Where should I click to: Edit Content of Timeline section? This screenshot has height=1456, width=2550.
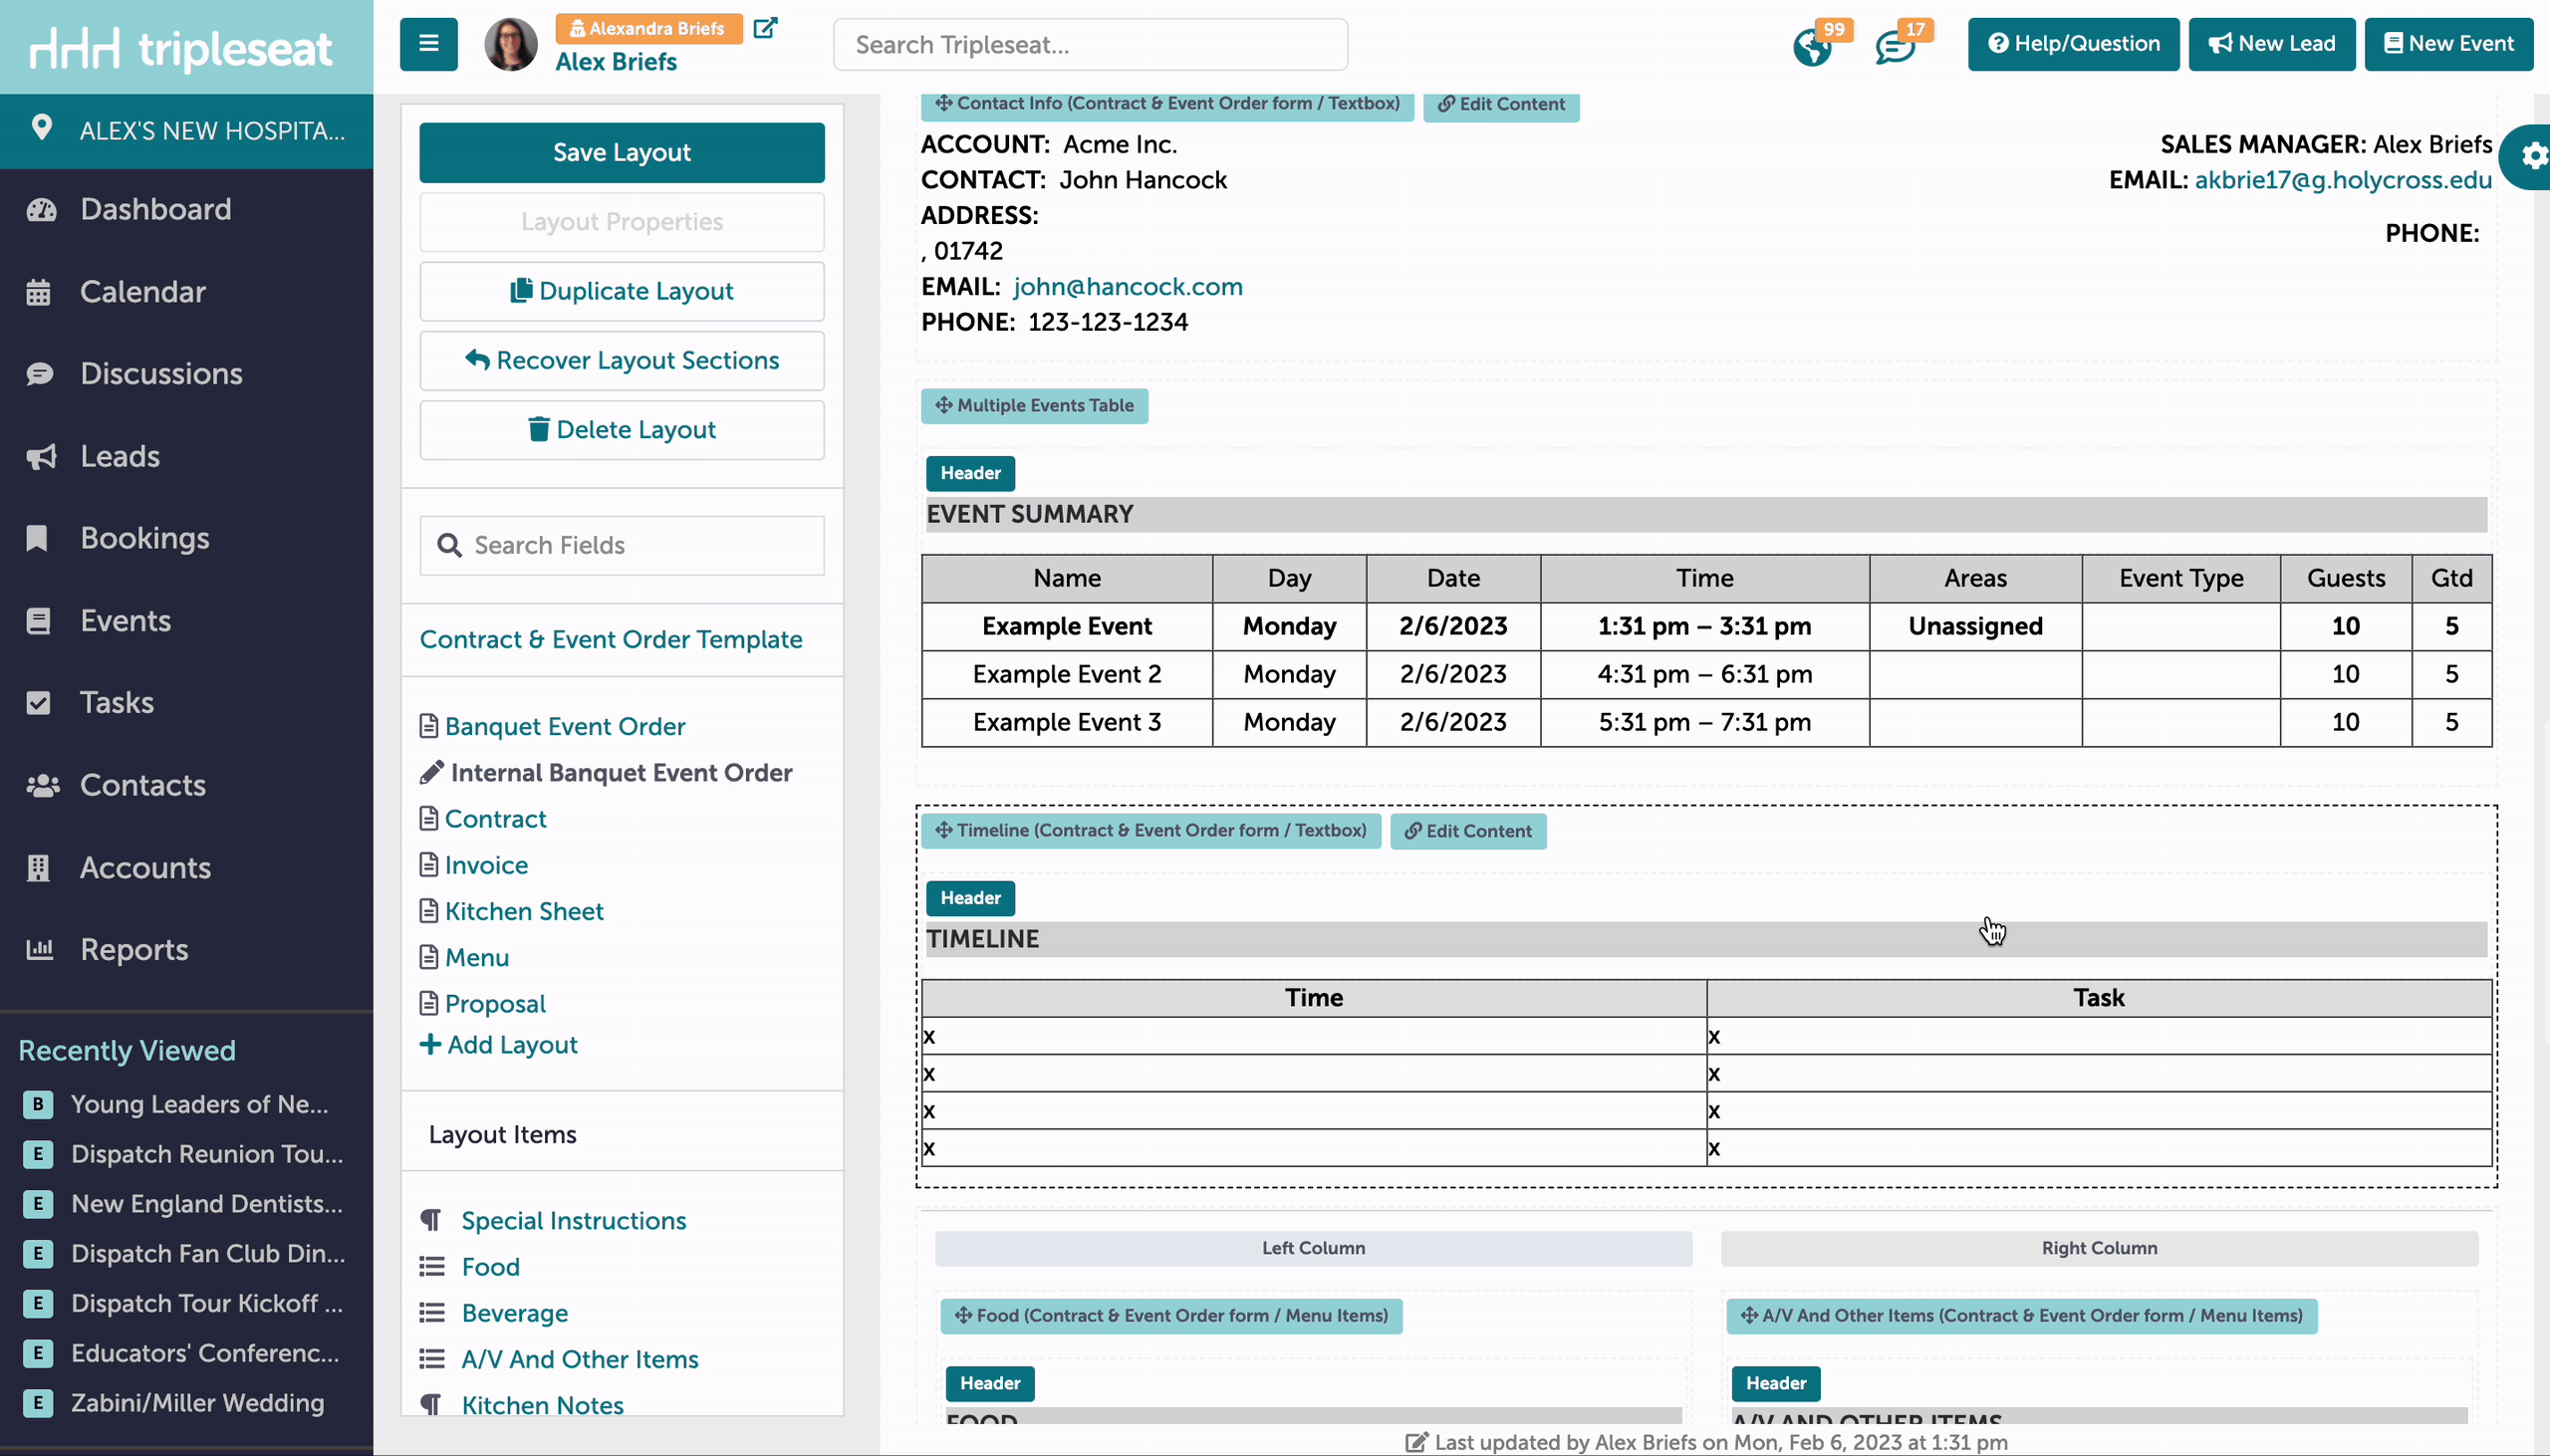1468,831
